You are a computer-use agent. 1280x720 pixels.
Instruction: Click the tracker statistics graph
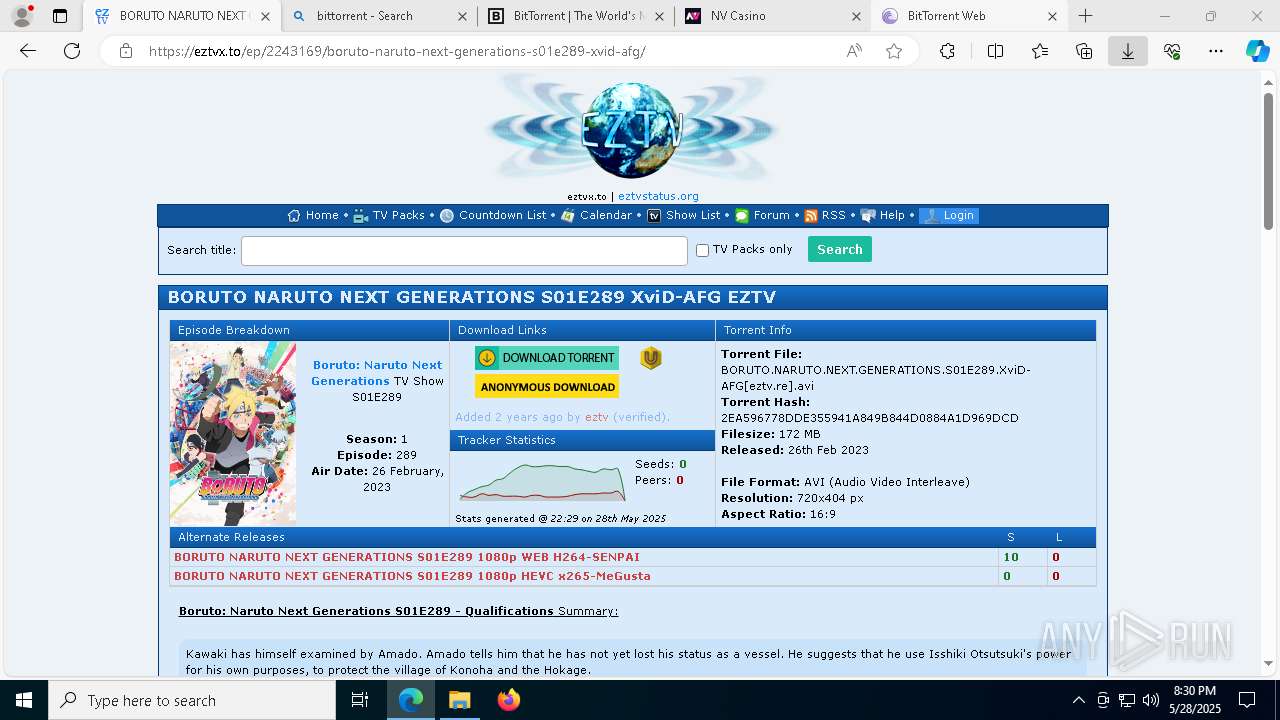542,482
